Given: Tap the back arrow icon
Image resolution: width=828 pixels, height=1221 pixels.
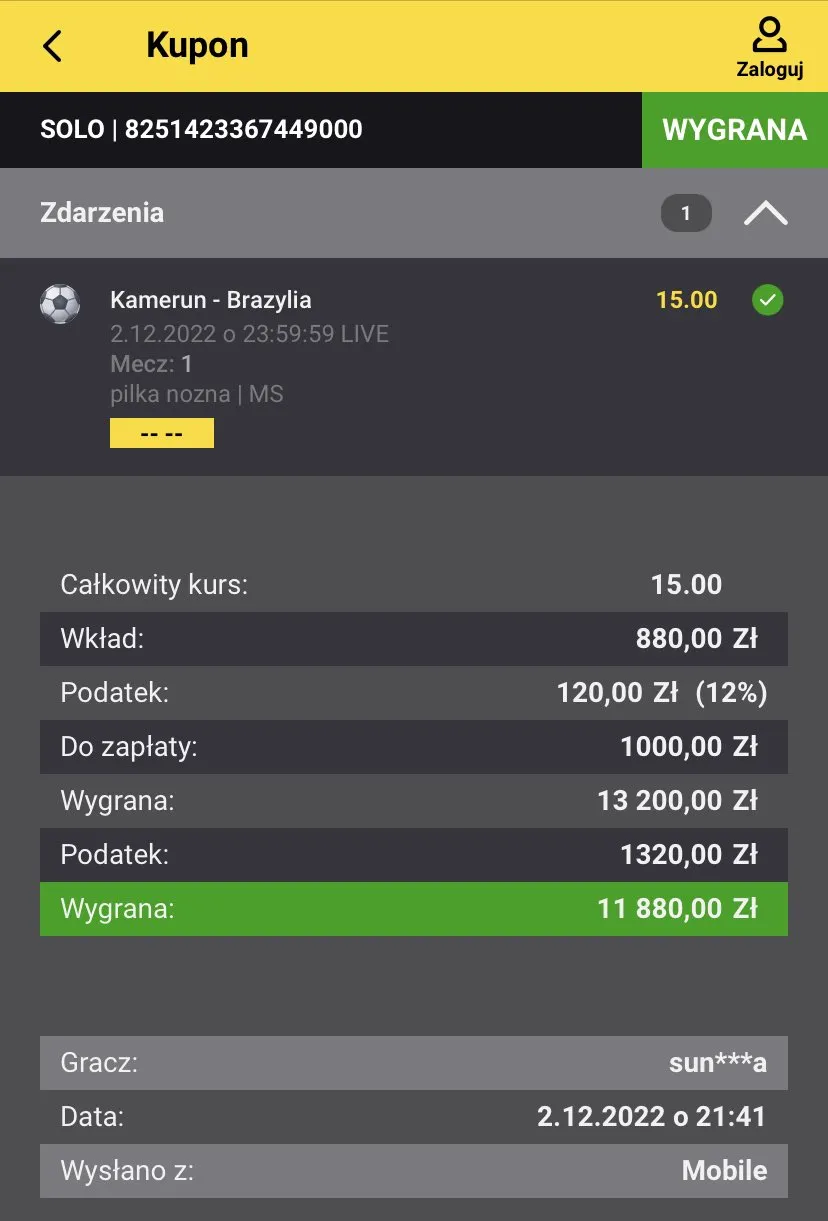Looking at the screenshot, I should point(53,46).
